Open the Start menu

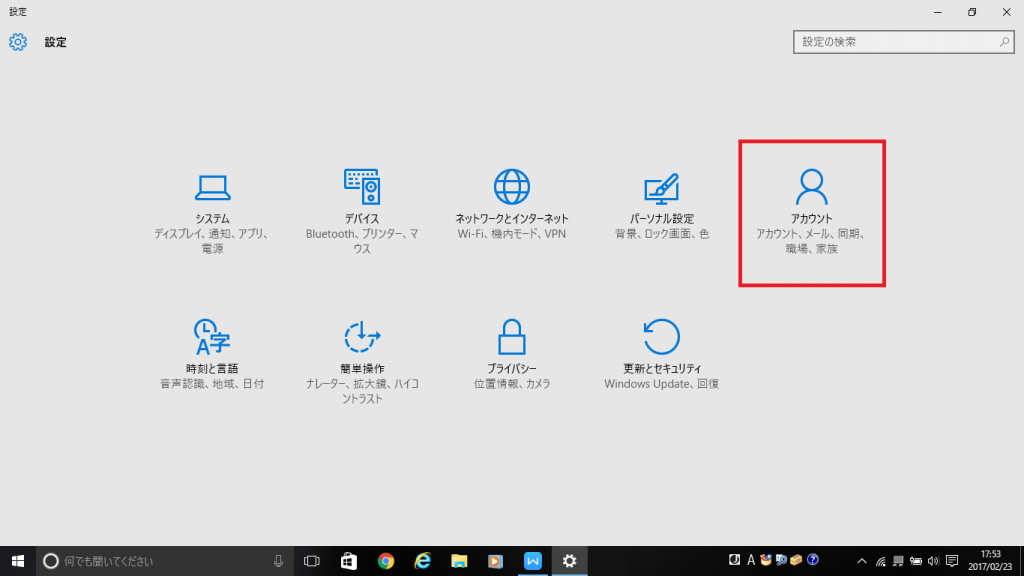(19, 562)
